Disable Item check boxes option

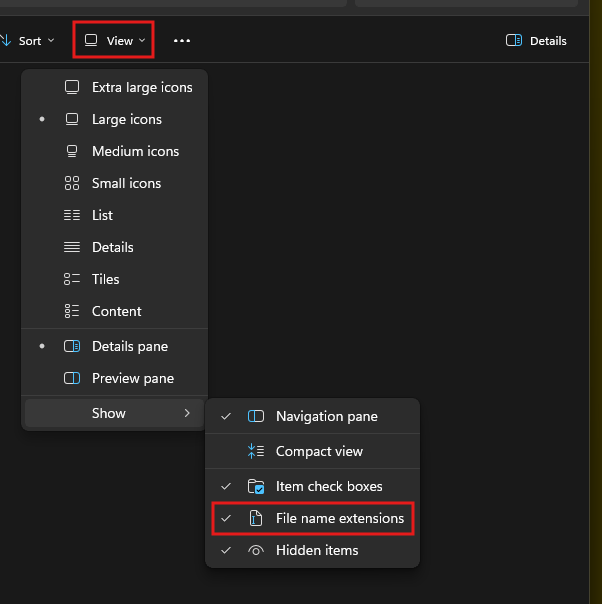[328, 486]
